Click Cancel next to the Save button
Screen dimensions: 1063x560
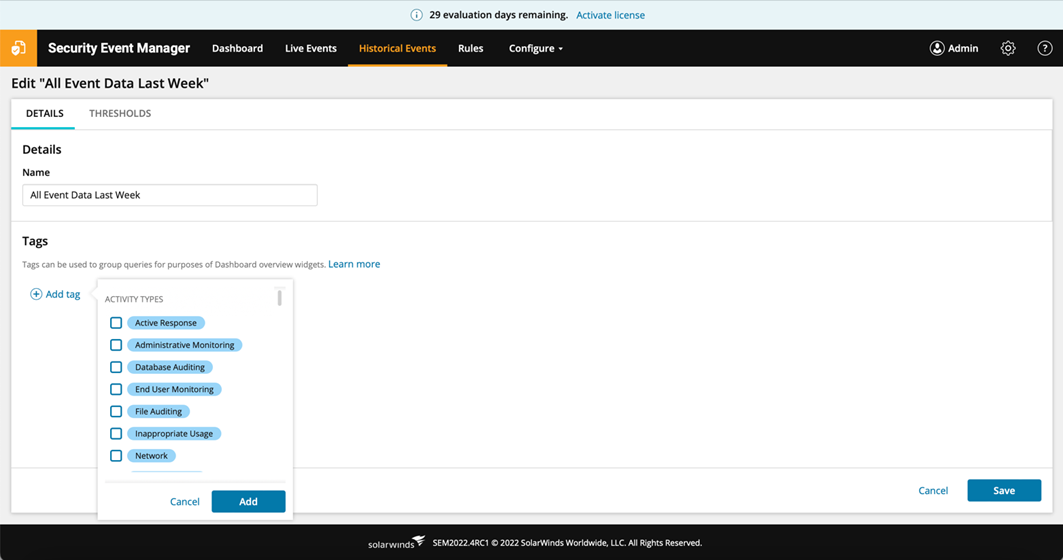click(x=933, y=490)
